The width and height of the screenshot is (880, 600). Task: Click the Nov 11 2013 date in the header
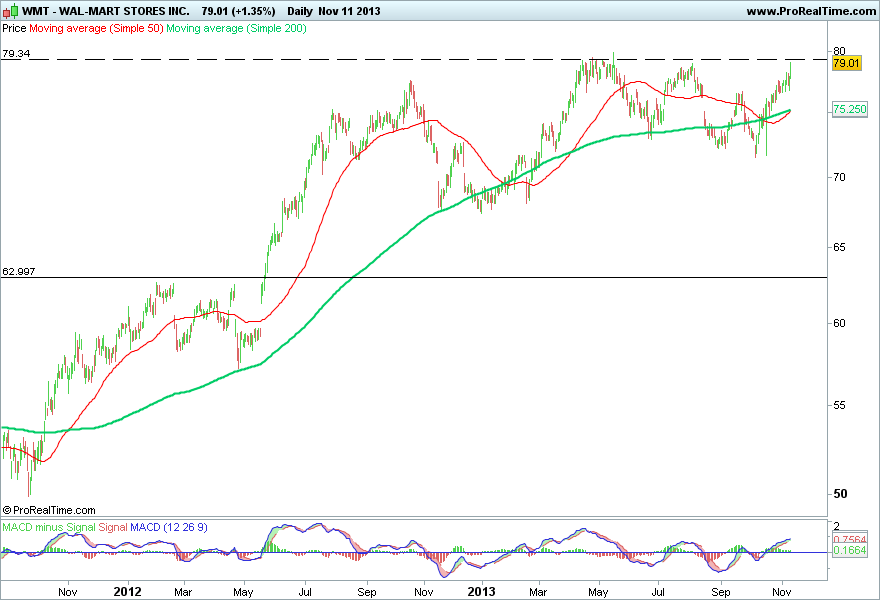(349, 11)
